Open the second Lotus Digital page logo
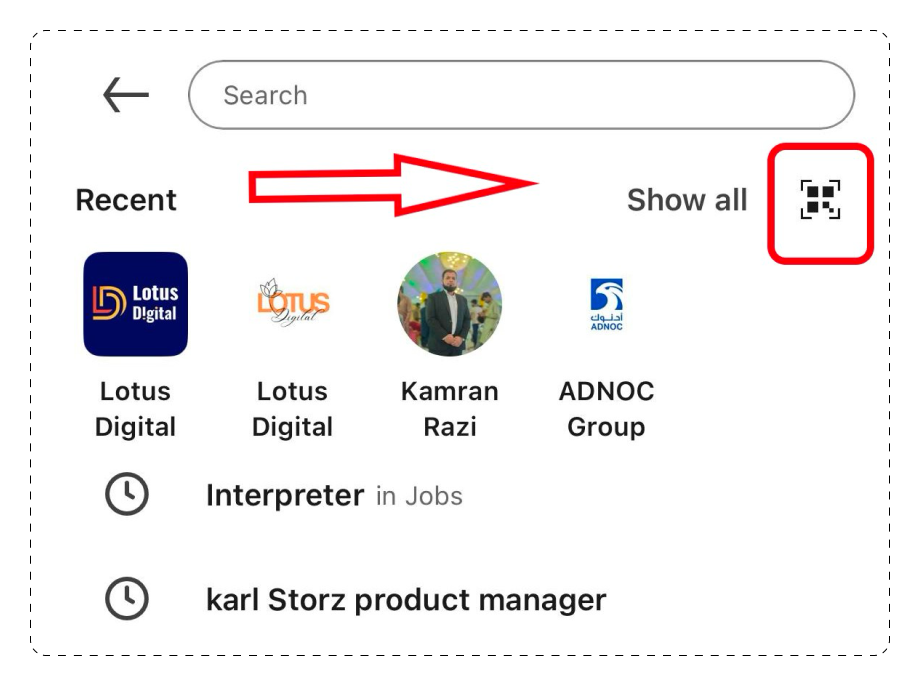This screenshot has width=920, height=686. pos(293,304)
